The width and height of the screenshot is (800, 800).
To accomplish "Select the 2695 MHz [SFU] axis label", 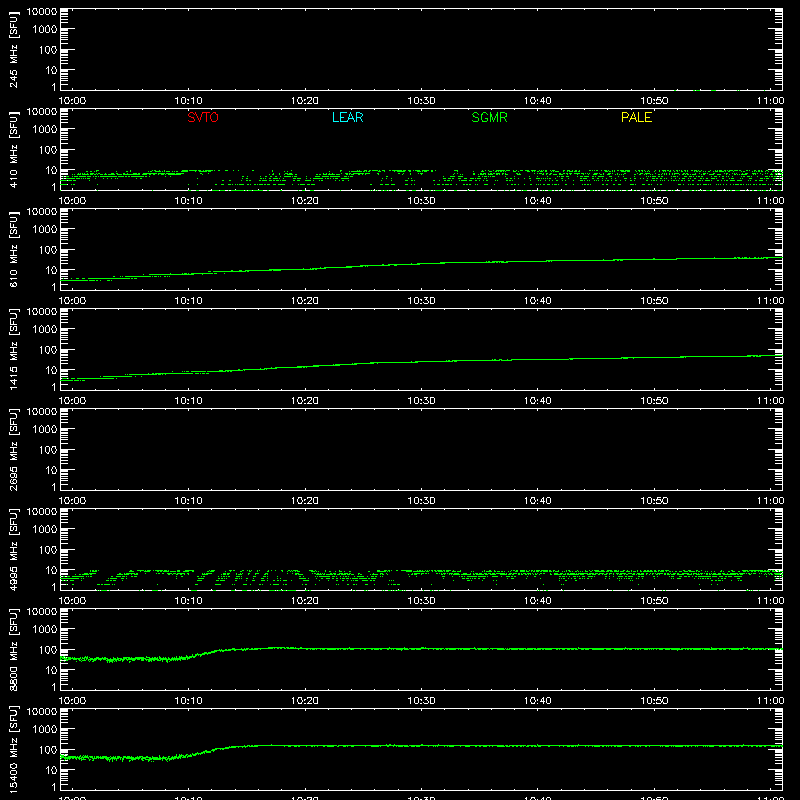I will (14, 449).
